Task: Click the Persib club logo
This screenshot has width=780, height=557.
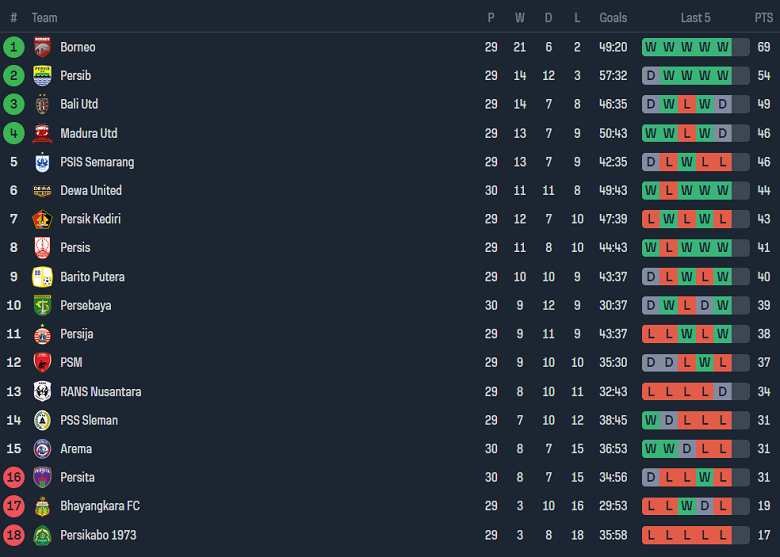Action: click(x=42, y=76)
